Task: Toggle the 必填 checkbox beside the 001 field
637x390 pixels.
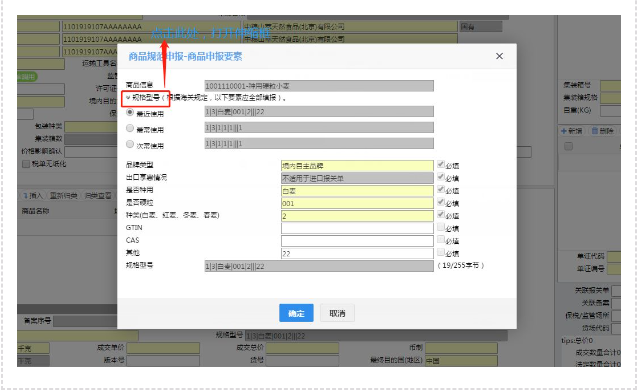Action: pos(441,202)
